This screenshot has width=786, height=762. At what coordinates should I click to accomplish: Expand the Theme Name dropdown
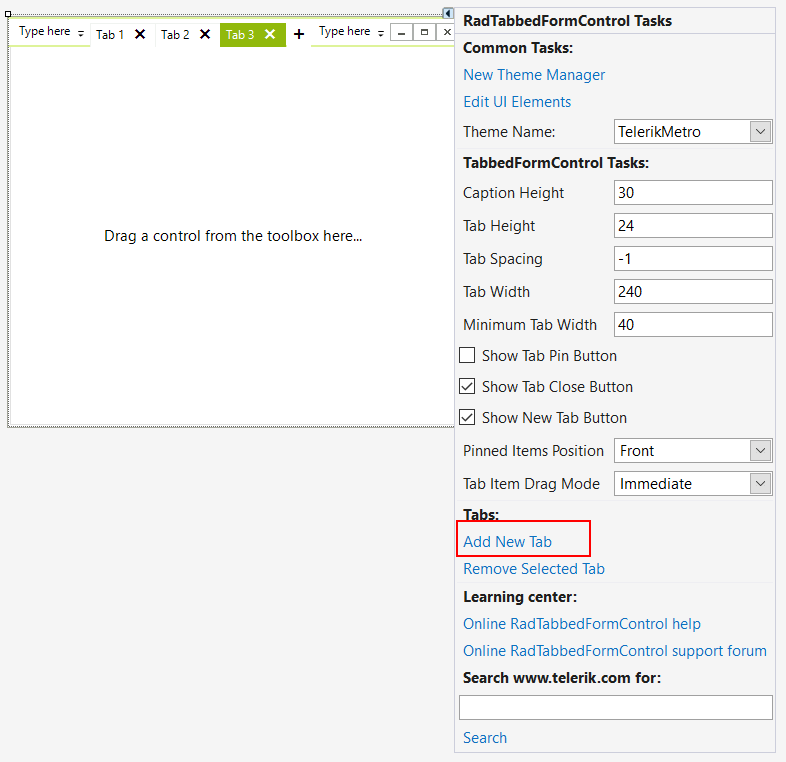click(x=760, y=131)
